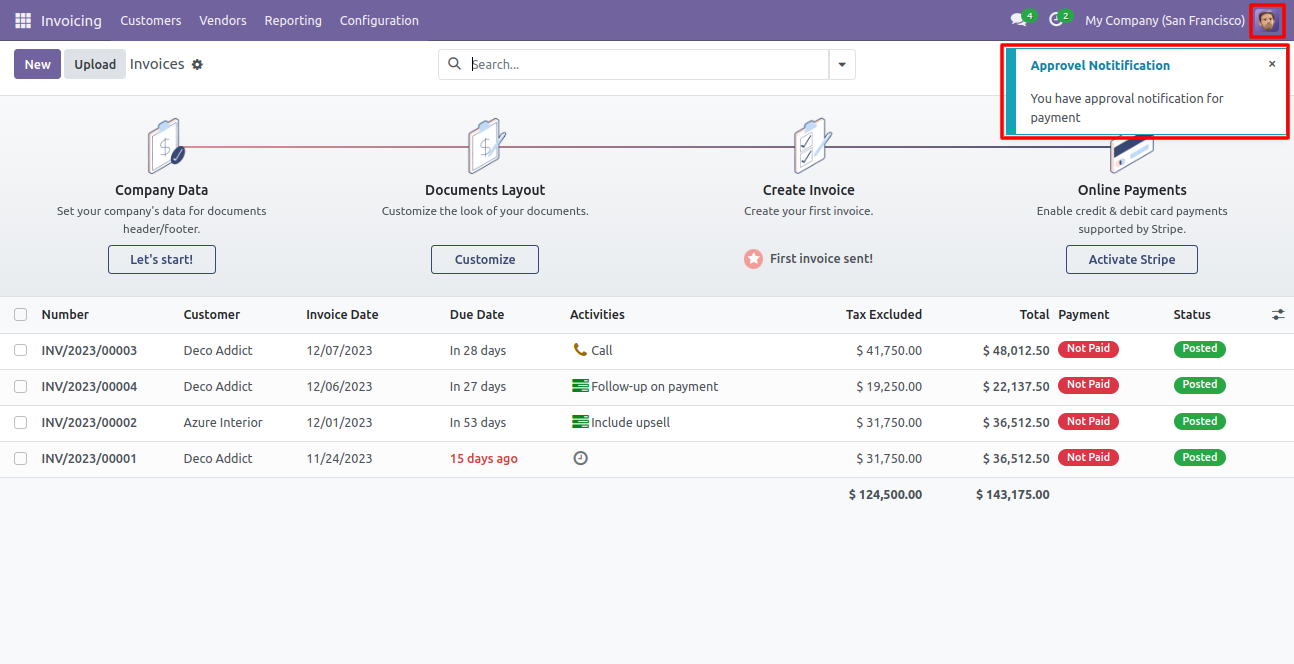Click the Activate Stripe button
1294x664 pixels.
coord(1131,259)
